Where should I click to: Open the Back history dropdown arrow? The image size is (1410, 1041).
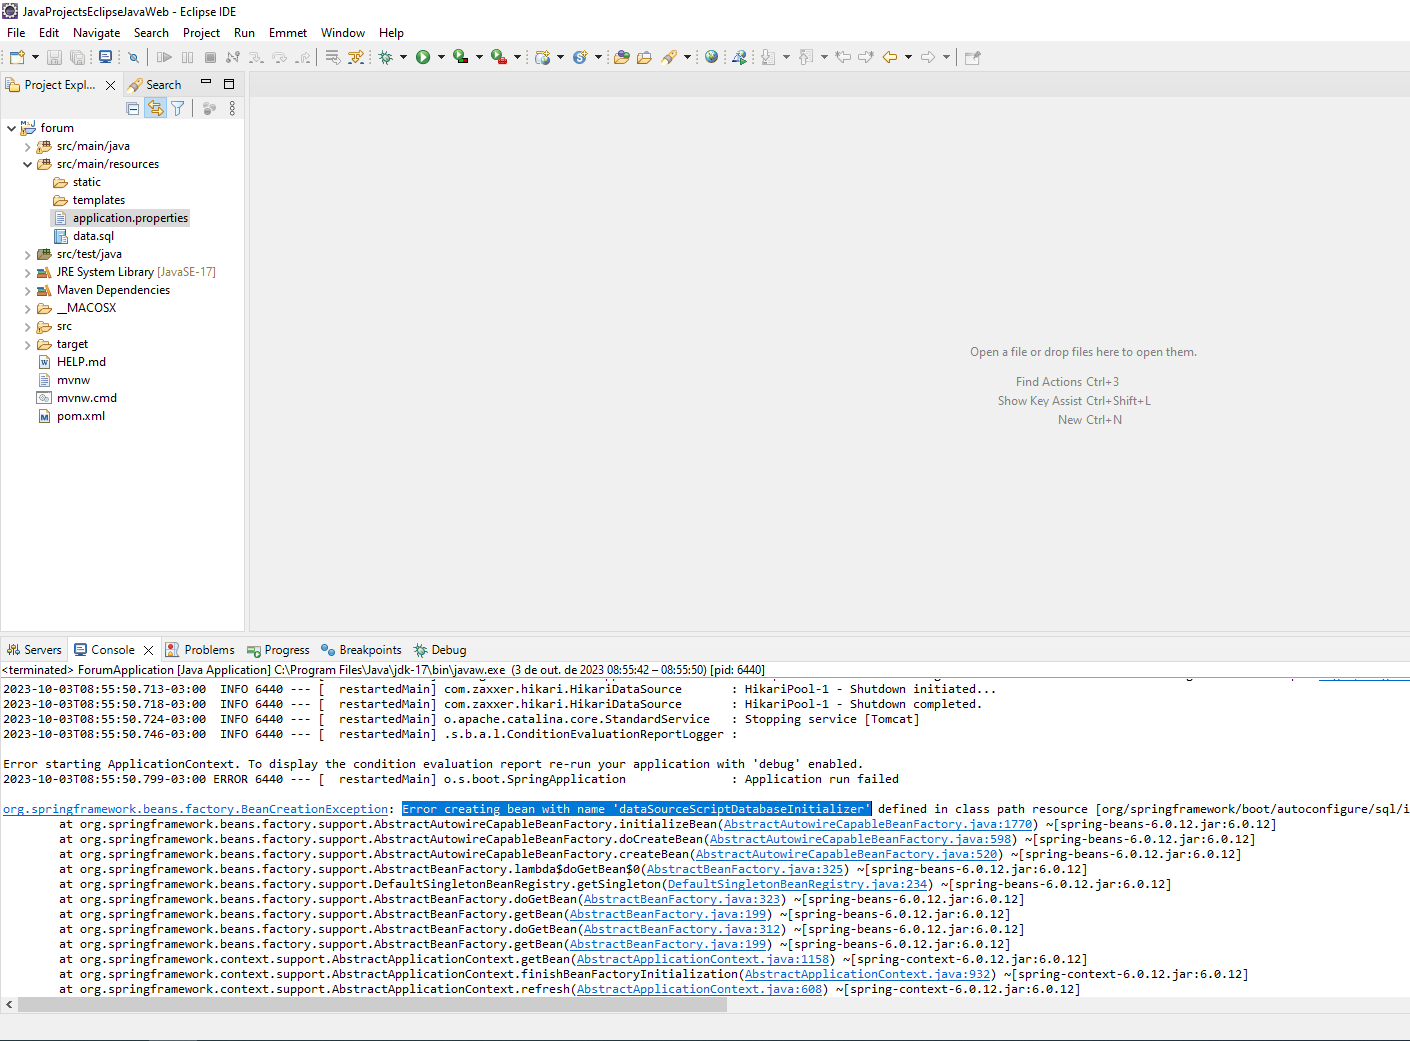click(x=908, y=57)
